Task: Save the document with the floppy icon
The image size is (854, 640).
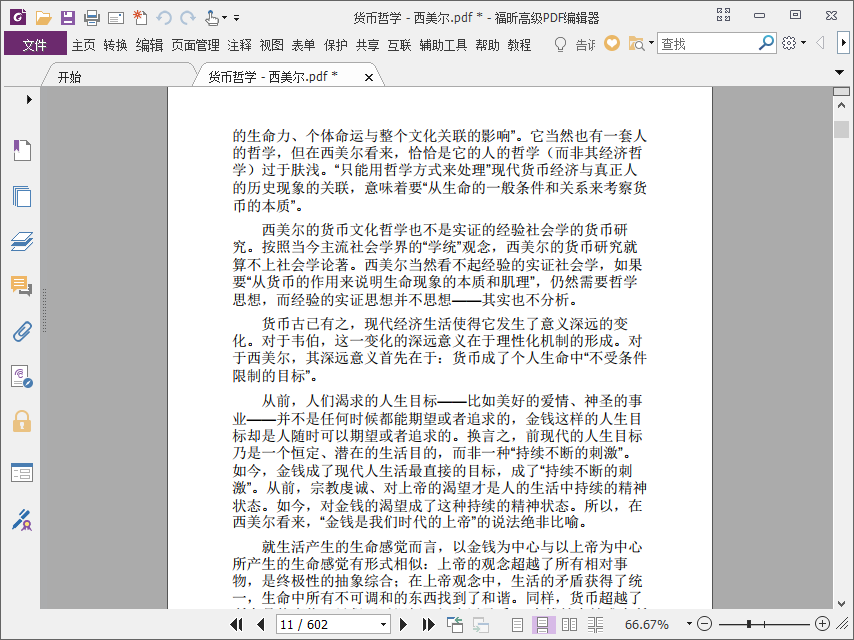Action: click(x=68, y=18)
